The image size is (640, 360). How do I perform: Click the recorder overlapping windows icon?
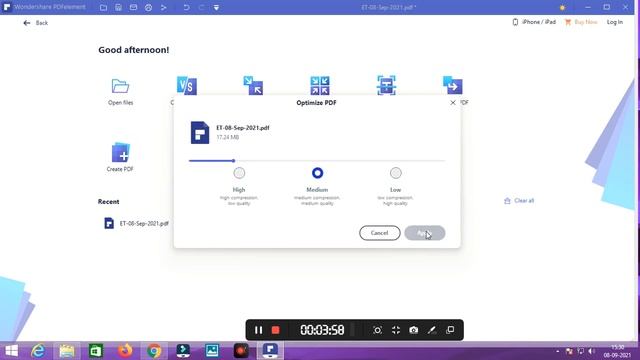tap(450, 330)
